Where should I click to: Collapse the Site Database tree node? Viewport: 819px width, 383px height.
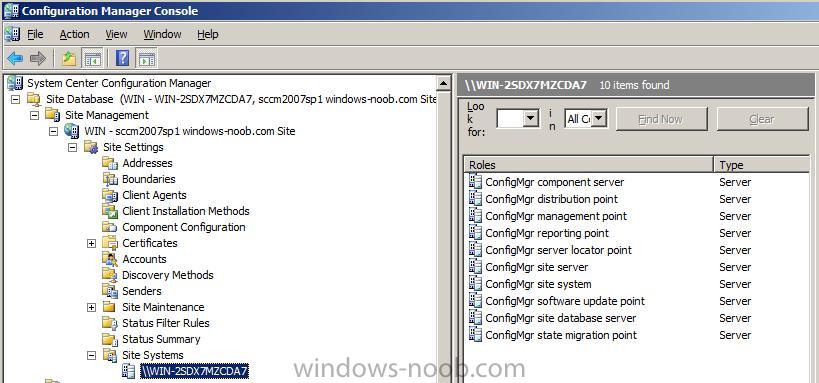tap(16, 99)
